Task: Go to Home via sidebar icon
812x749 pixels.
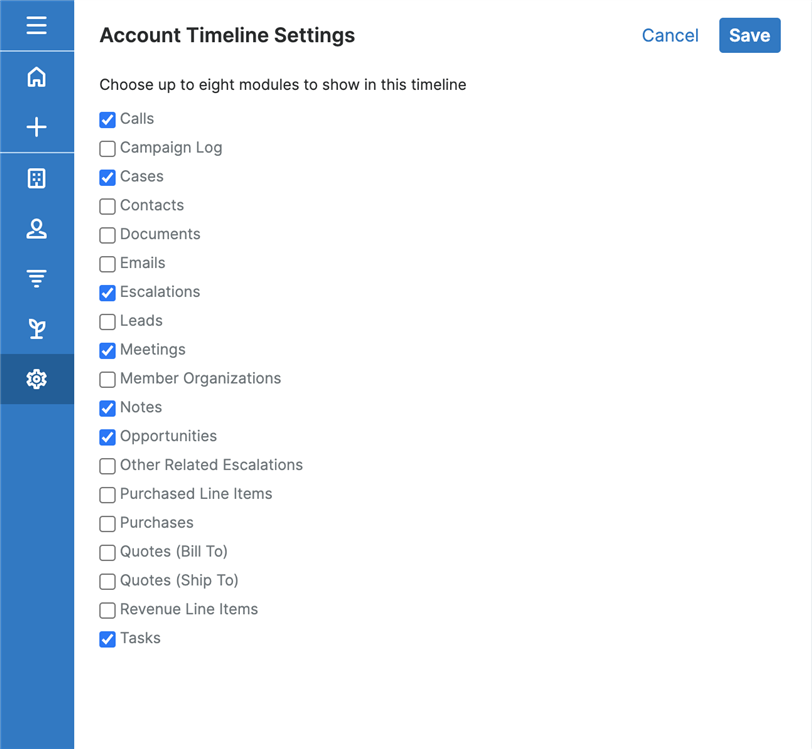Action: (x=37, y=77)
